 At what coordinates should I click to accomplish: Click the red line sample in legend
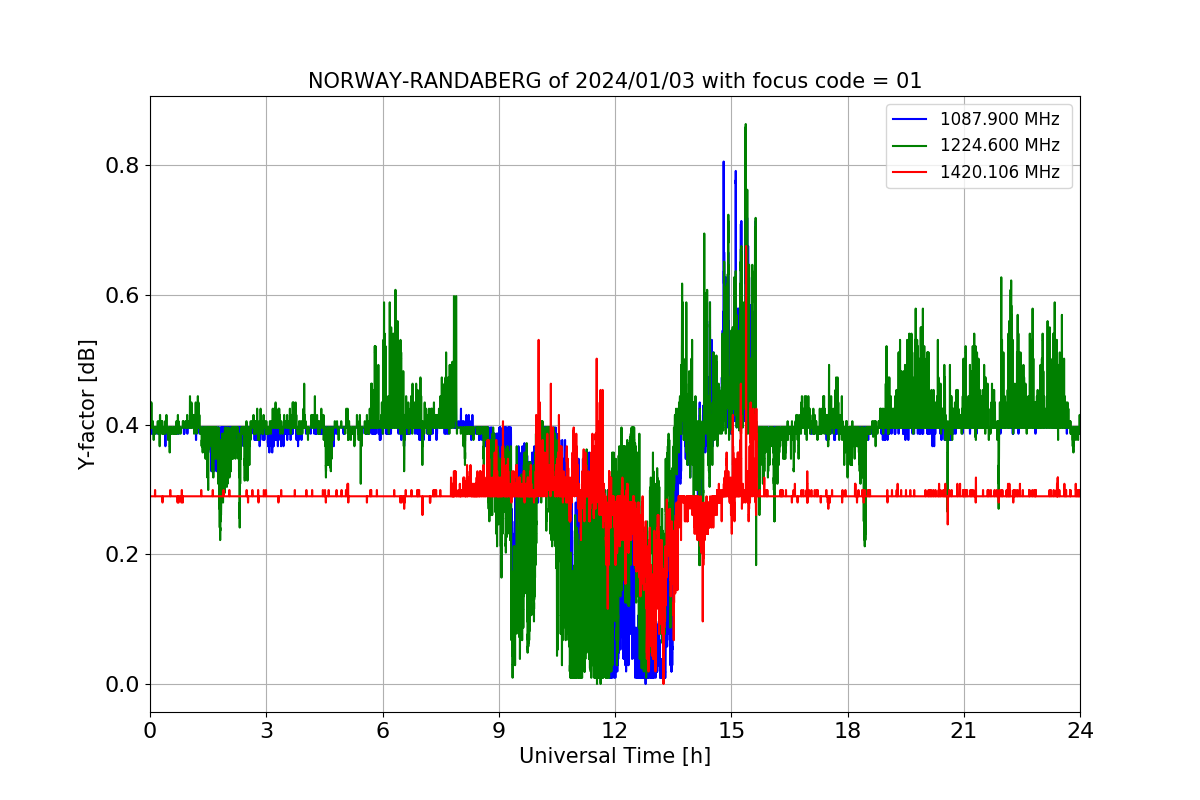(x=910, y=172)
